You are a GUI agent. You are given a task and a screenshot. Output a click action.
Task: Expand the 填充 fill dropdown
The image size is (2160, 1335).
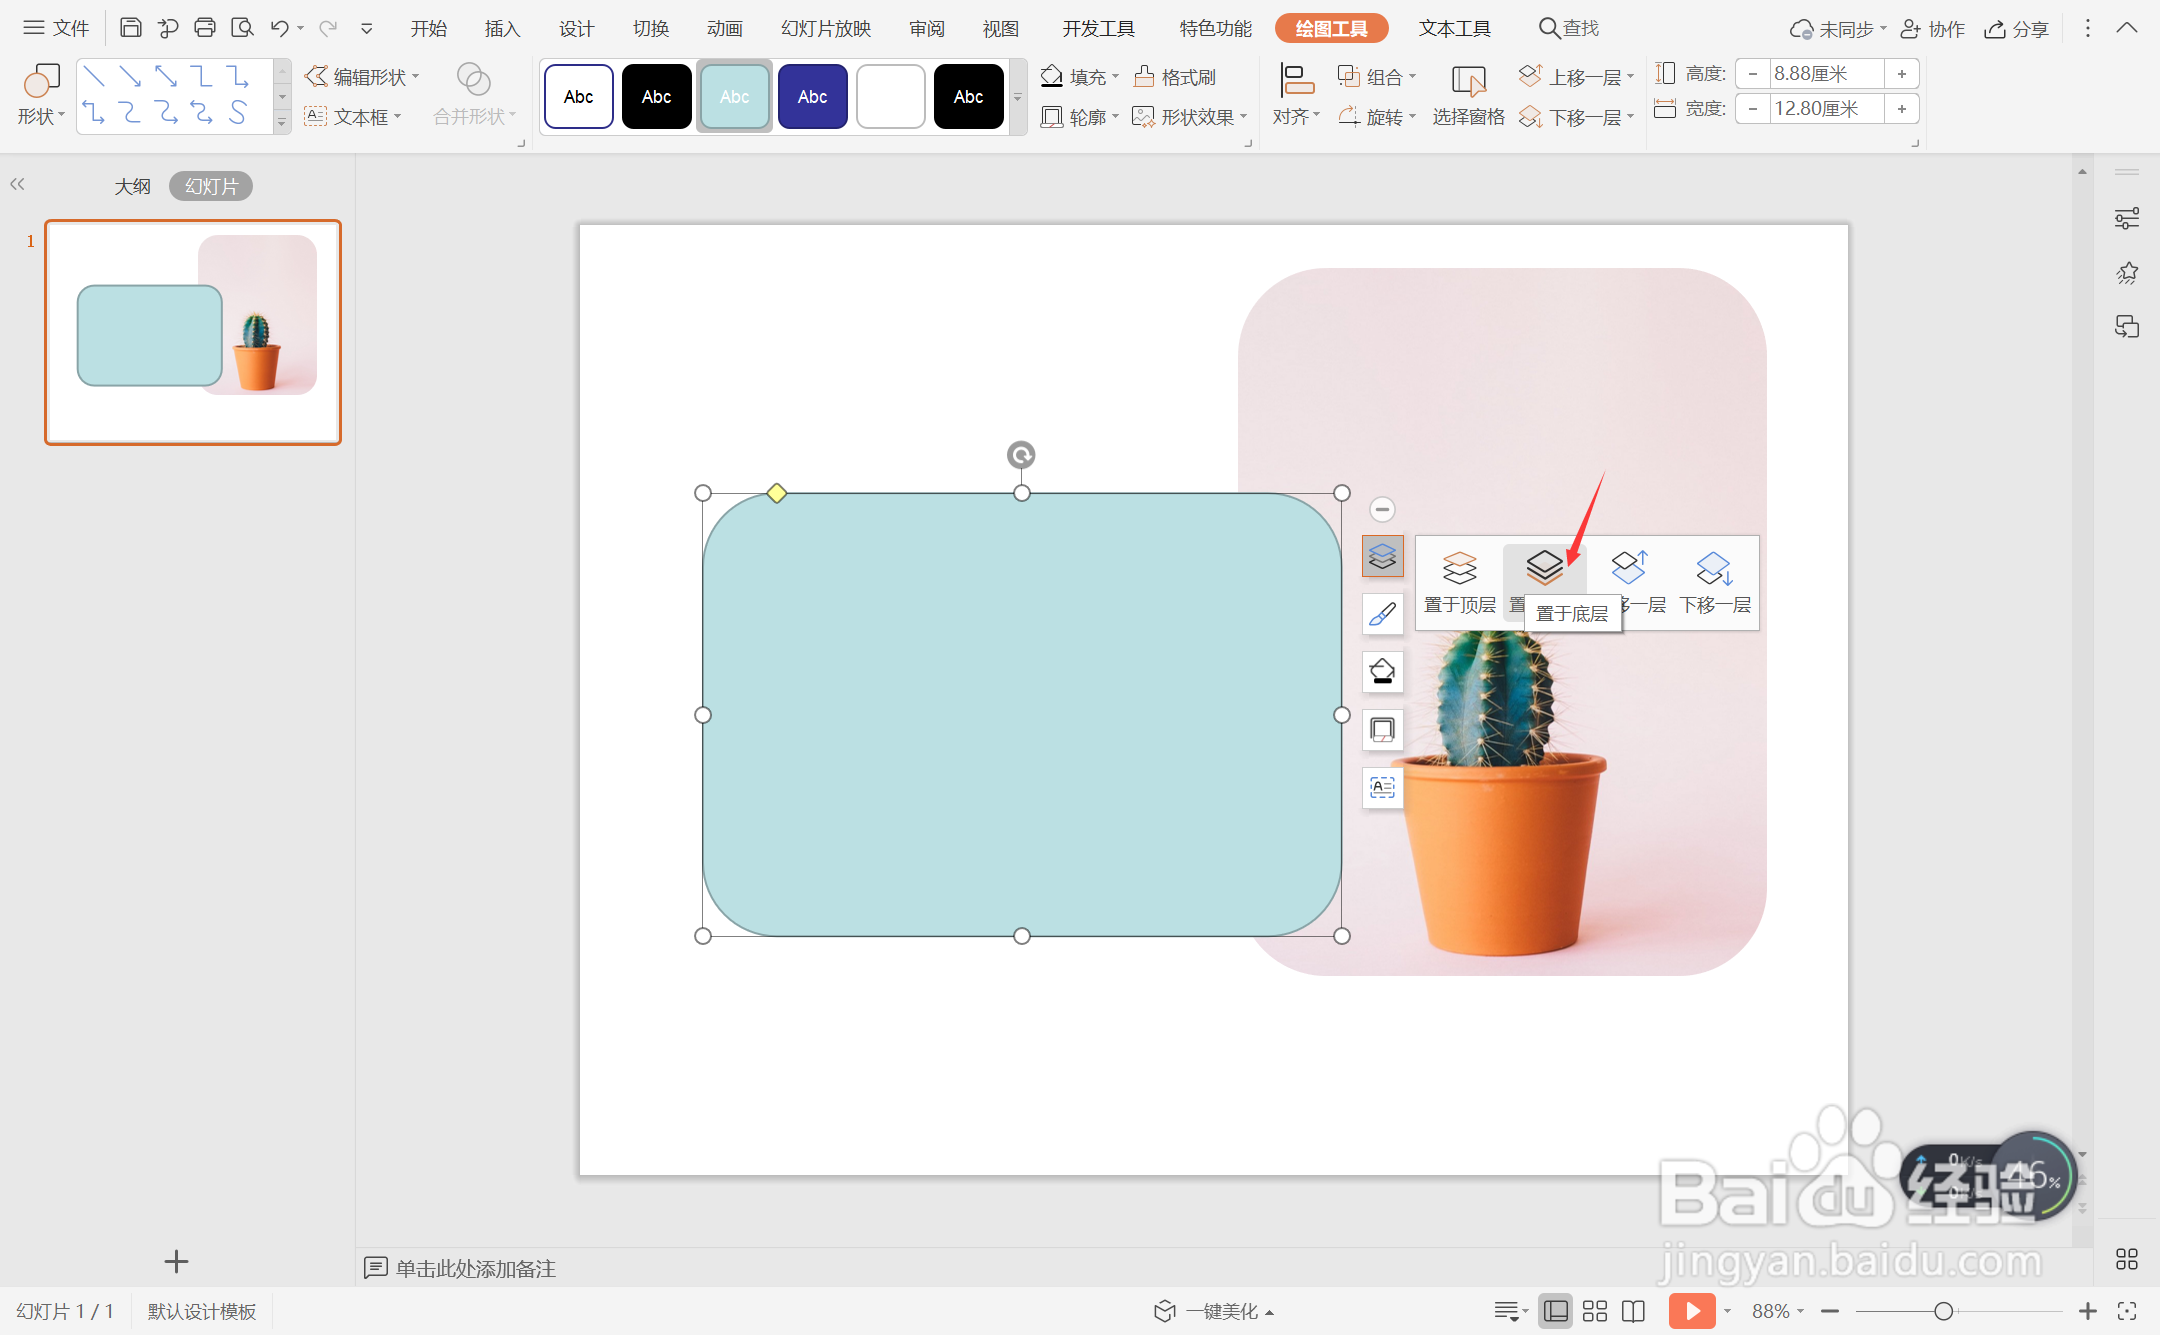1116,77
